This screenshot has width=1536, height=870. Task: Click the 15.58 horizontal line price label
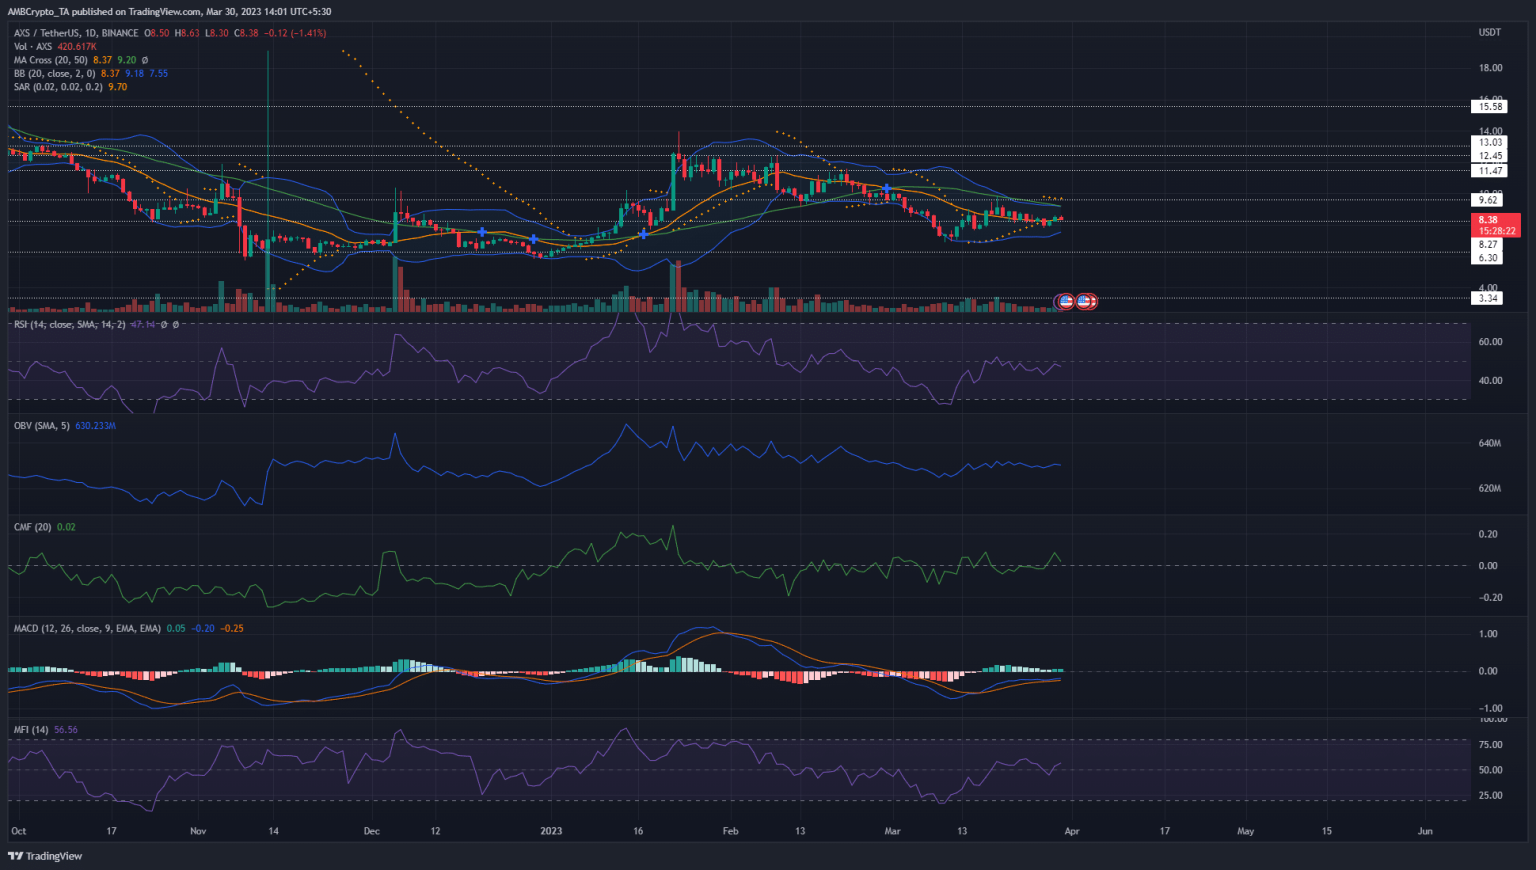tap(1490, 107)
